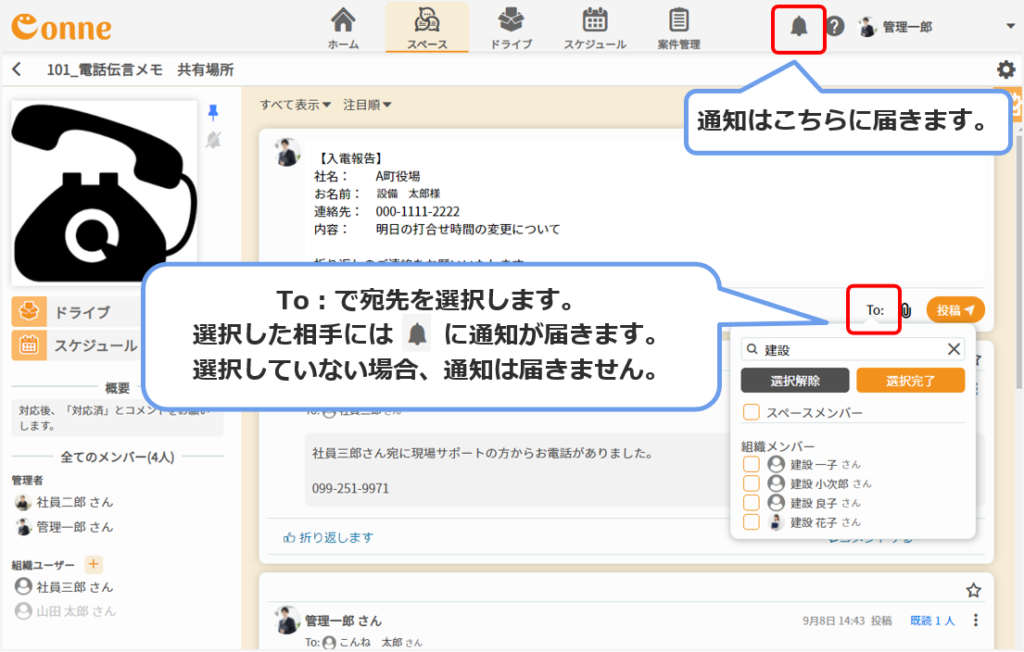Click the sidebar drive box icon
This screenshot has height=652, width=1024.
29,312
